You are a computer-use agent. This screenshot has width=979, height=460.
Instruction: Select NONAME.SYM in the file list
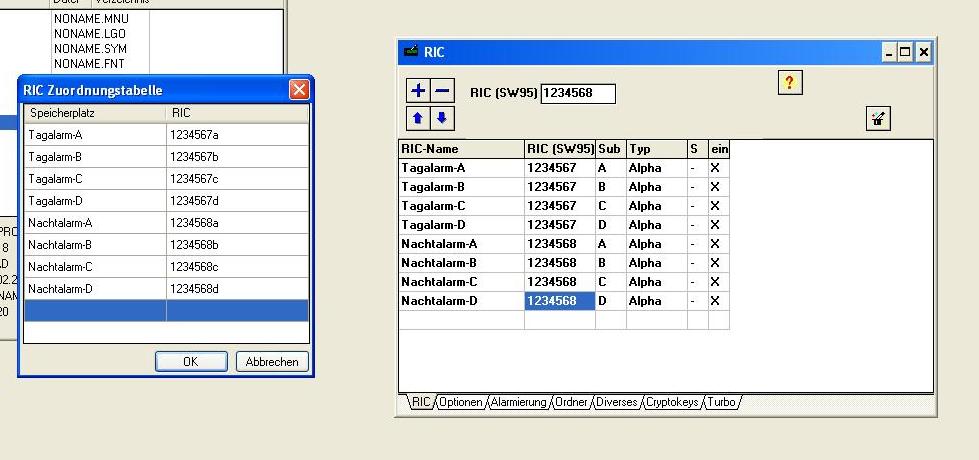click(x=90, y=49)
